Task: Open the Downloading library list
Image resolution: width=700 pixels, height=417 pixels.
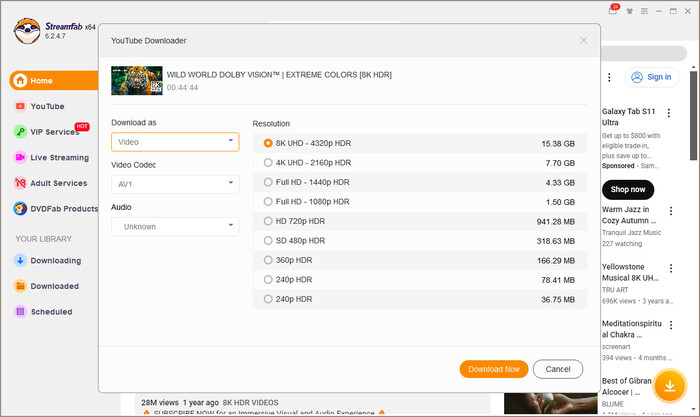Action: [56, 261]
